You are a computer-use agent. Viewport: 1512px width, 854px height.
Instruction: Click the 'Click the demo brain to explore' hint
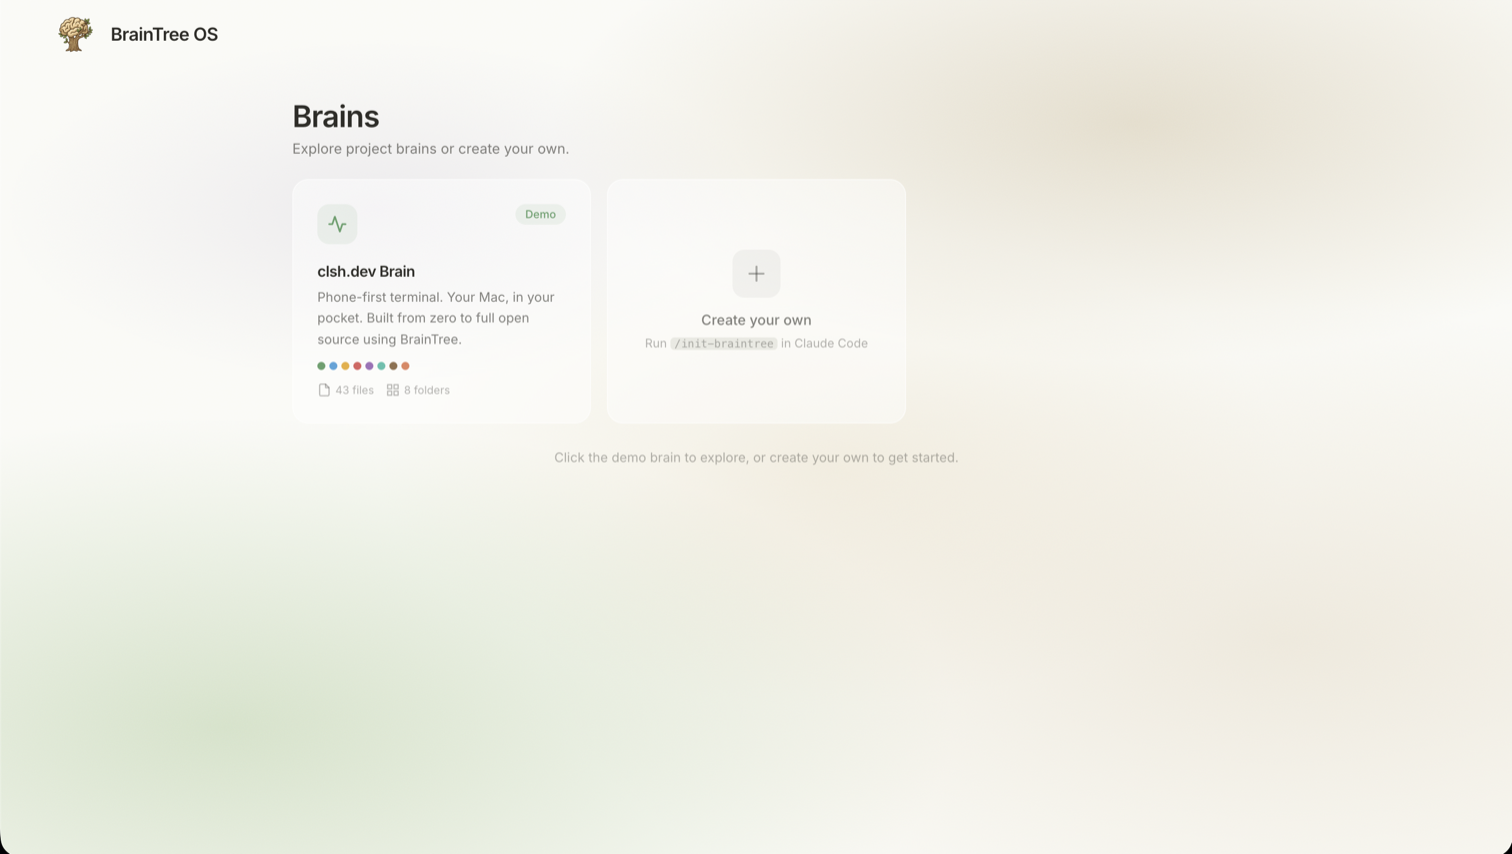tap(756, 457)
